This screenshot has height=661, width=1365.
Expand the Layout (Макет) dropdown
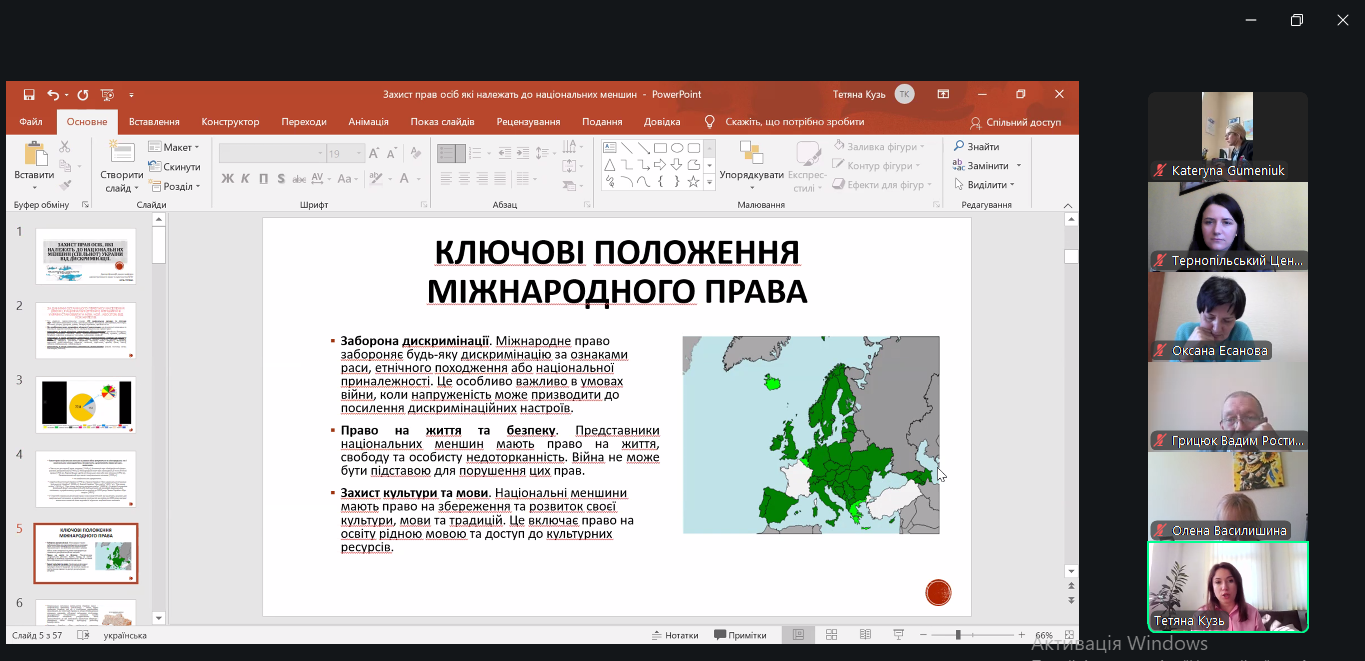click(x=174, y=148)
